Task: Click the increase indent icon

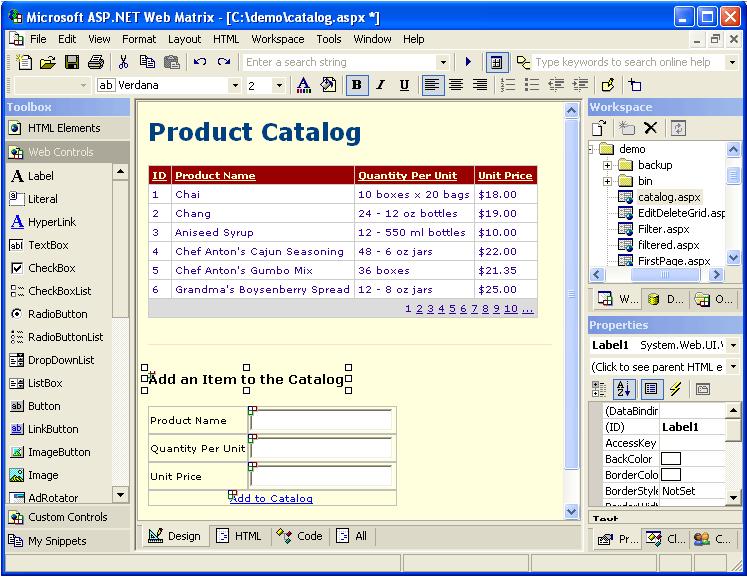Action: click(x=580, y=85)
